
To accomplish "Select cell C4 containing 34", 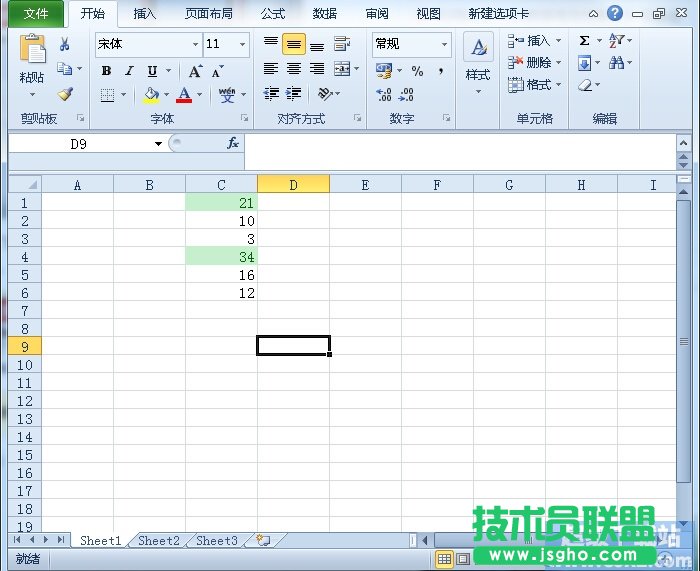I will point(221,257).
